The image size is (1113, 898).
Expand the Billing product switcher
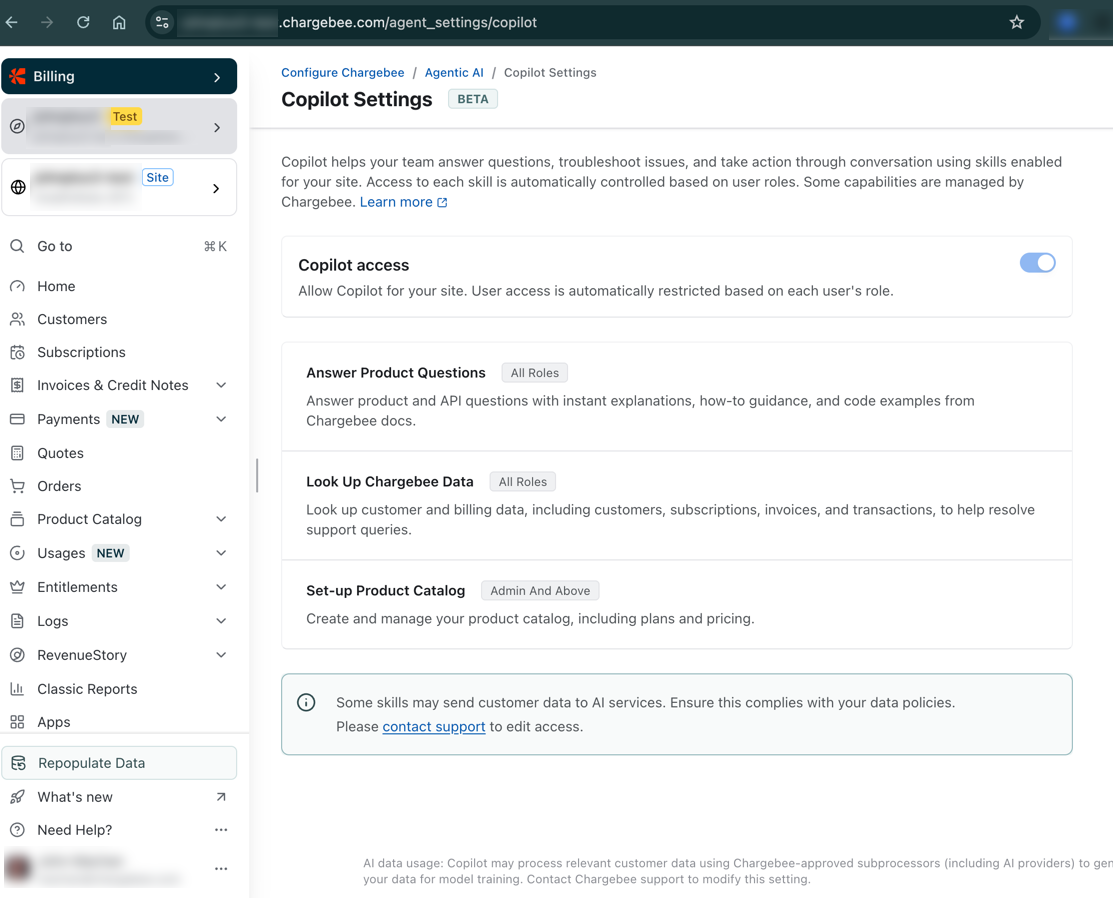pyautogui.click(x=217, y=77)
